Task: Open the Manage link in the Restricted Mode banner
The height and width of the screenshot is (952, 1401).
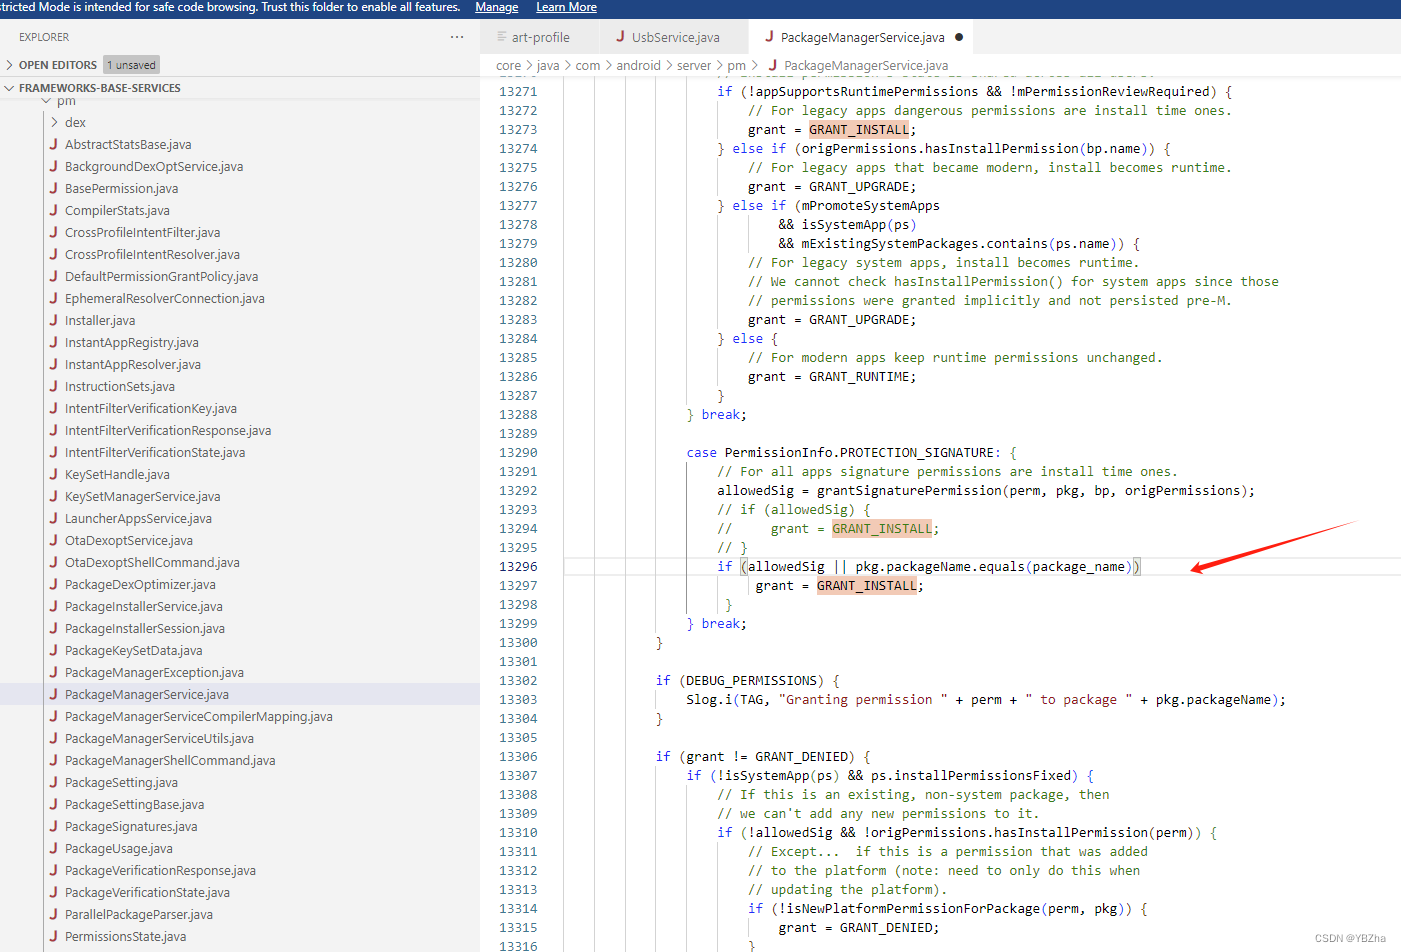Action: (x=496, y=7)
